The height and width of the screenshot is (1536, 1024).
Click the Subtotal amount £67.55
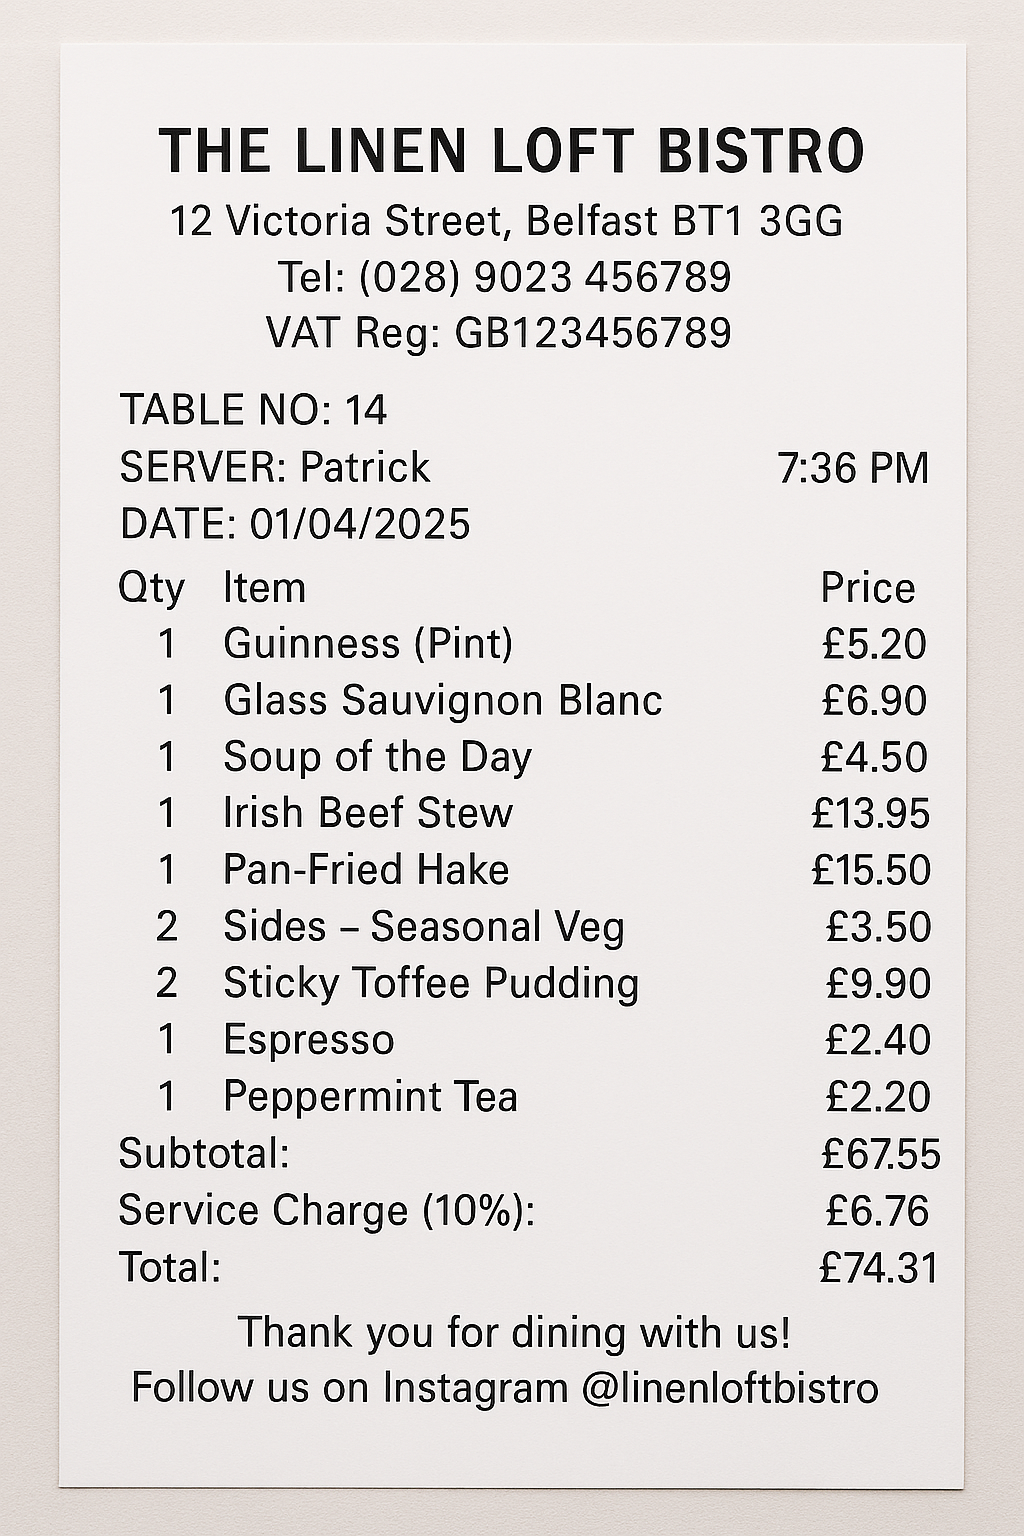click(881, 1154)
